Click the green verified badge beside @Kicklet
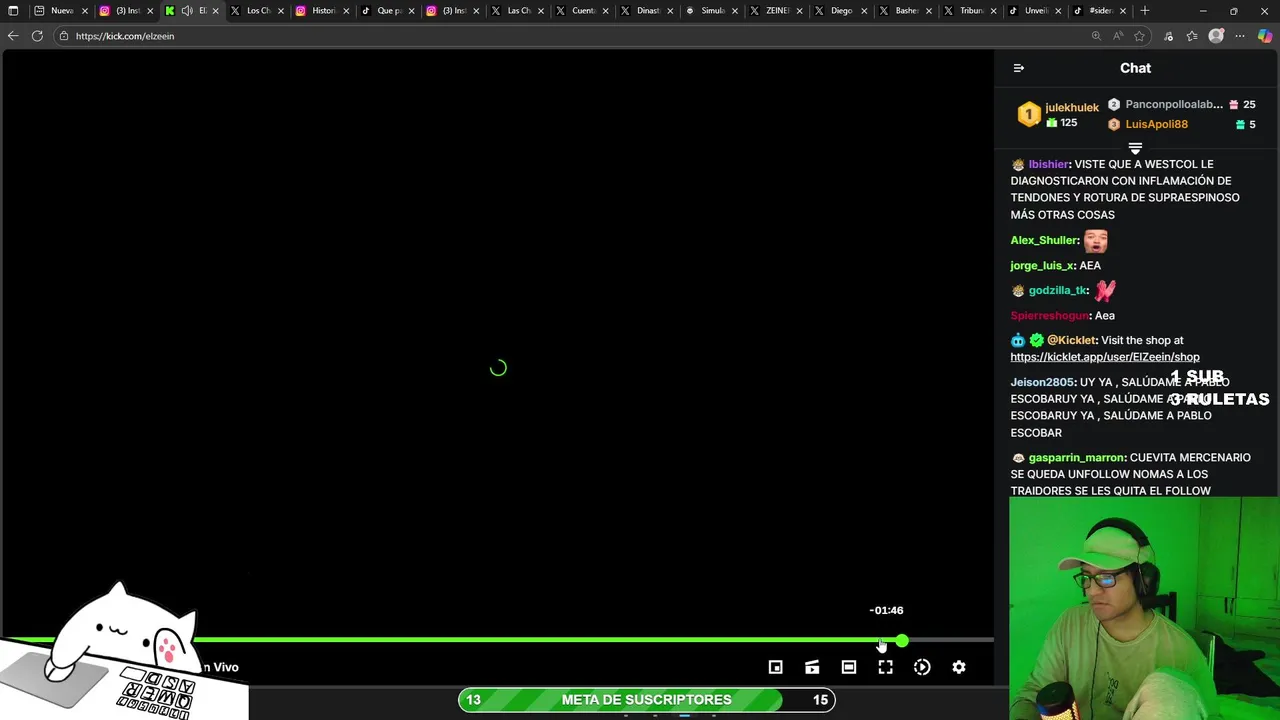The image size is (1280, 720). tap(1036, 340)
